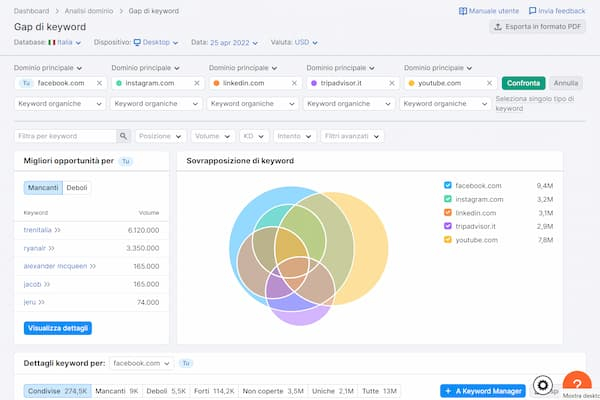Screen dimensions: 600x400
Task: Click Invia feedback chat icon link
Action: pos(532,11)
